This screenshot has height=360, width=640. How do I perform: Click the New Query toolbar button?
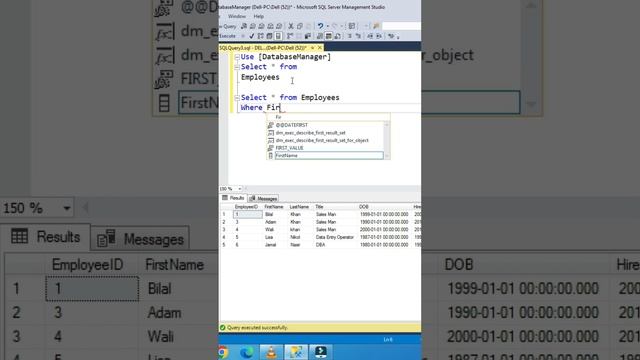coord(229,26)
